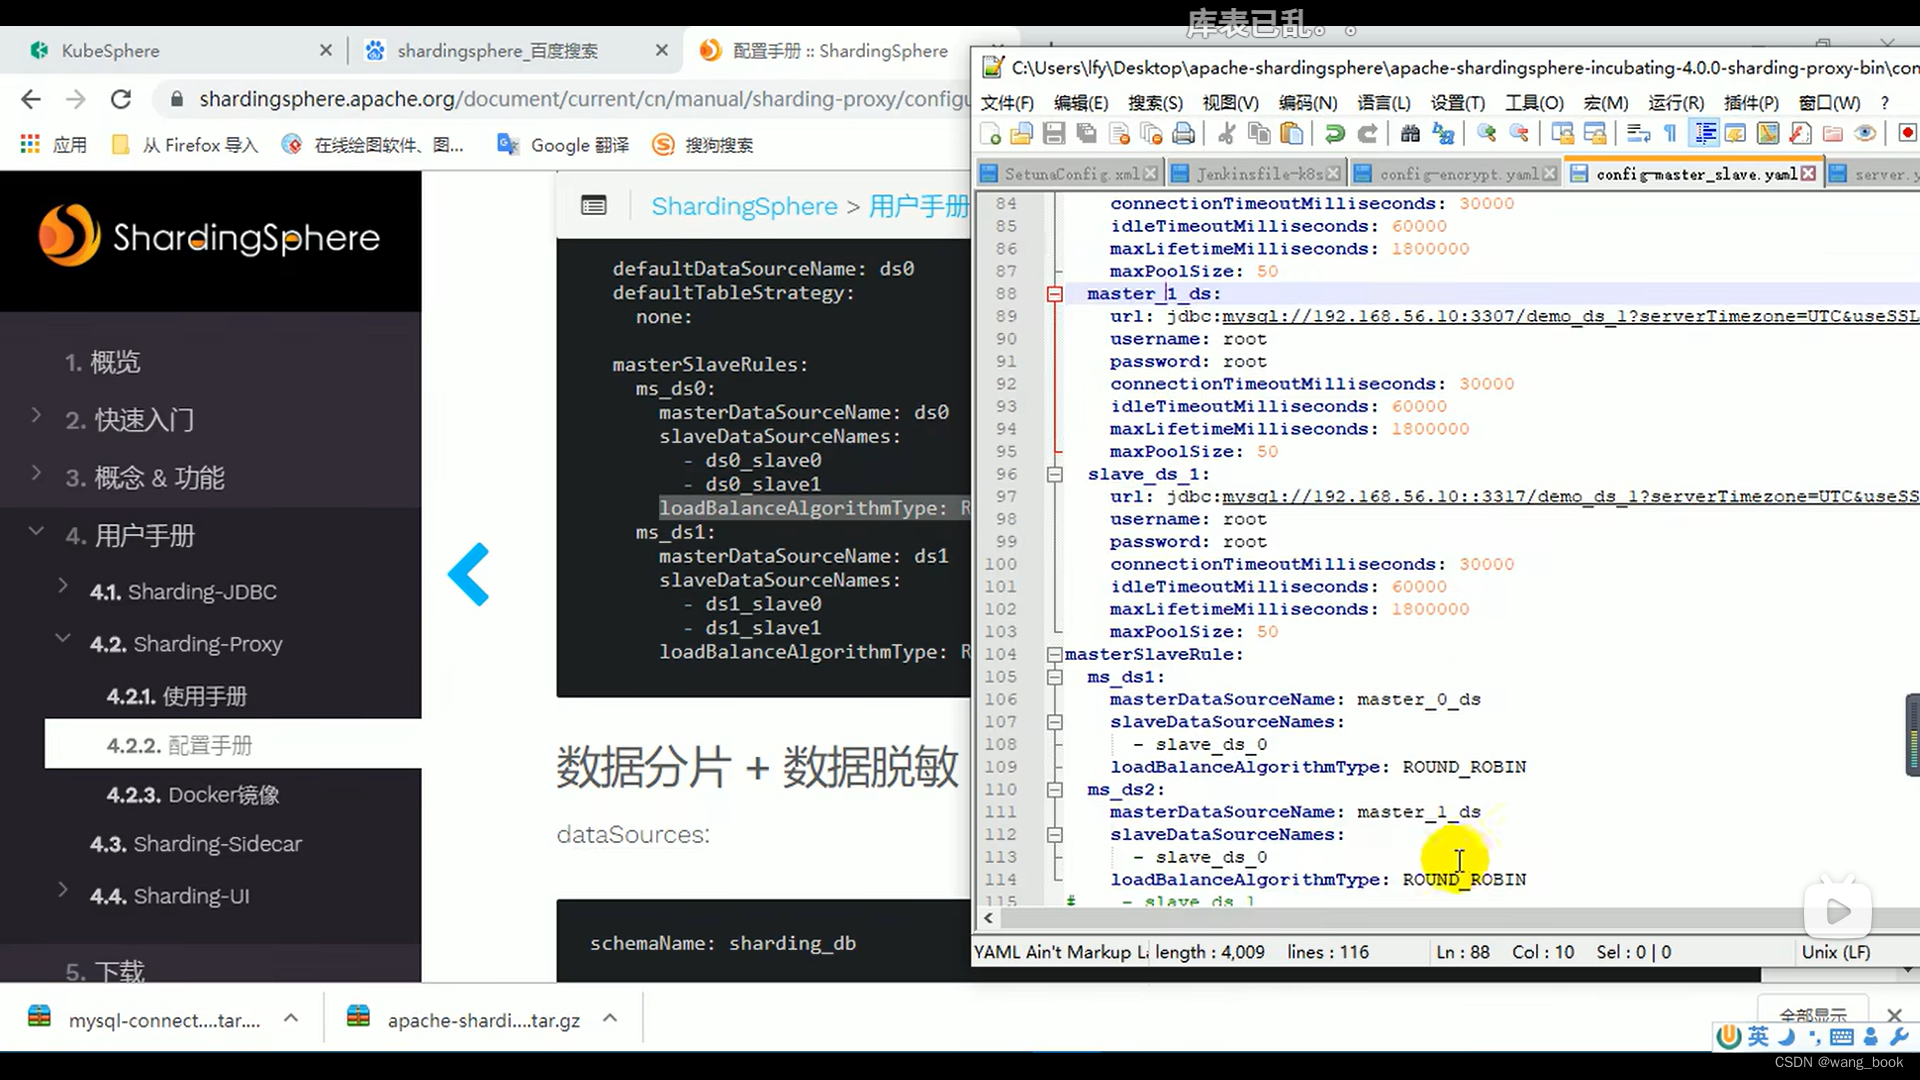Click ShardingSphere breadcrumb link

tap(744, 206)
